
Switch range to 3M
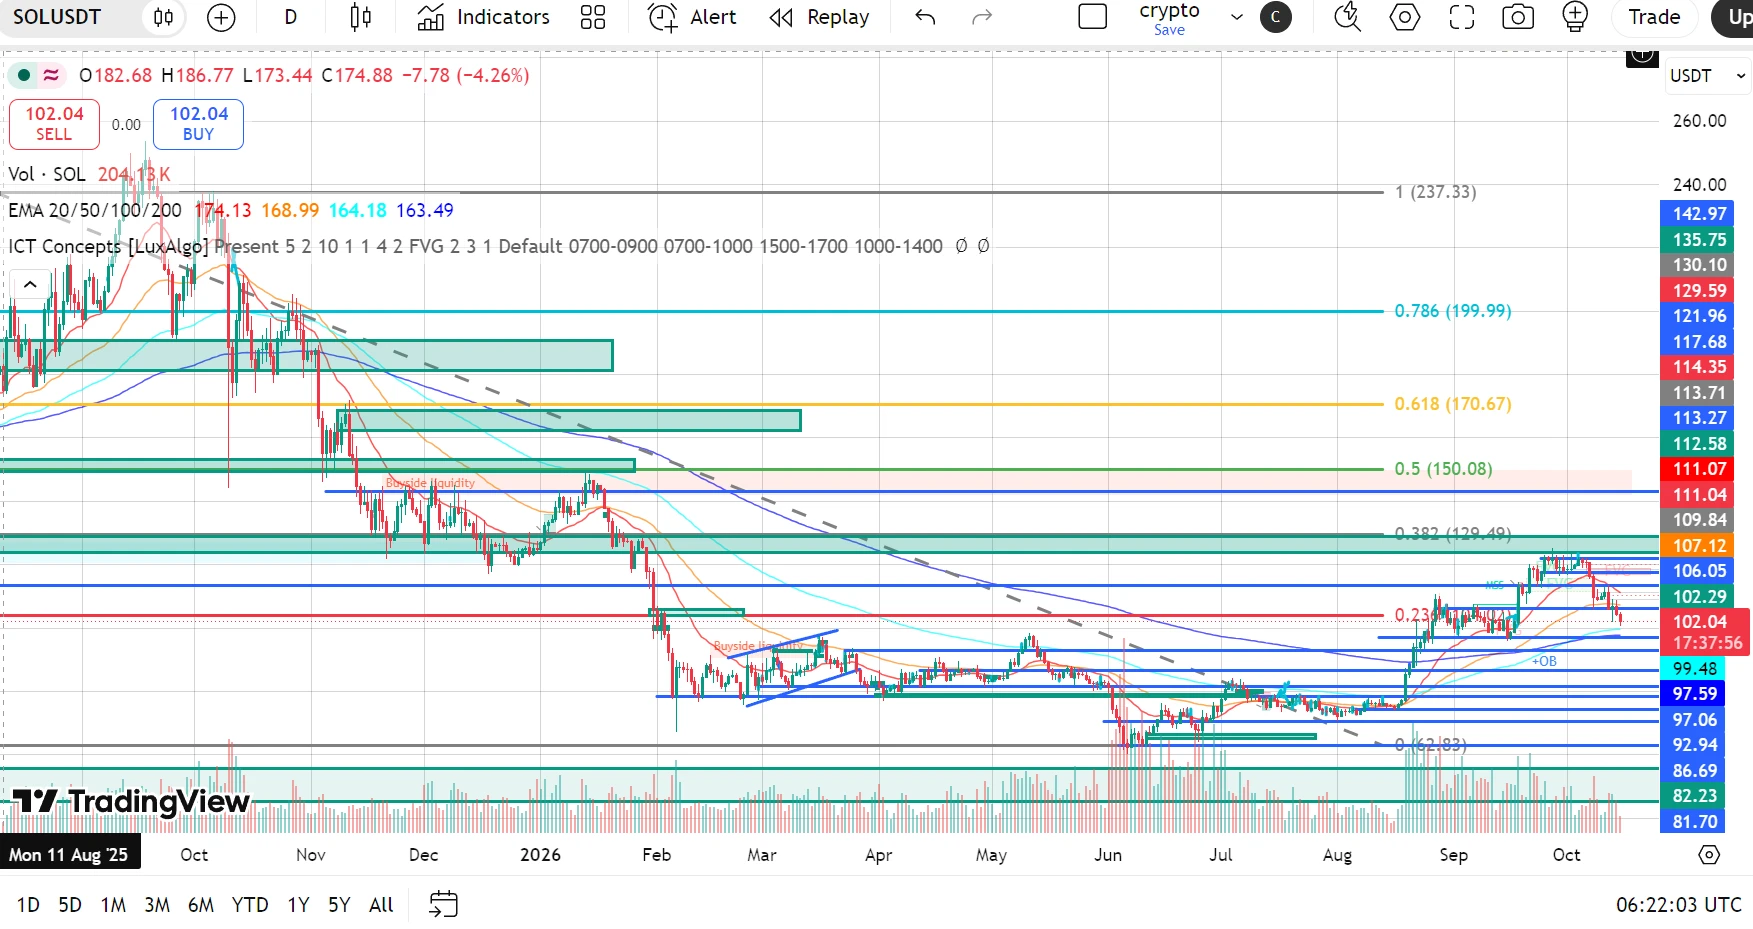[157, 905]
